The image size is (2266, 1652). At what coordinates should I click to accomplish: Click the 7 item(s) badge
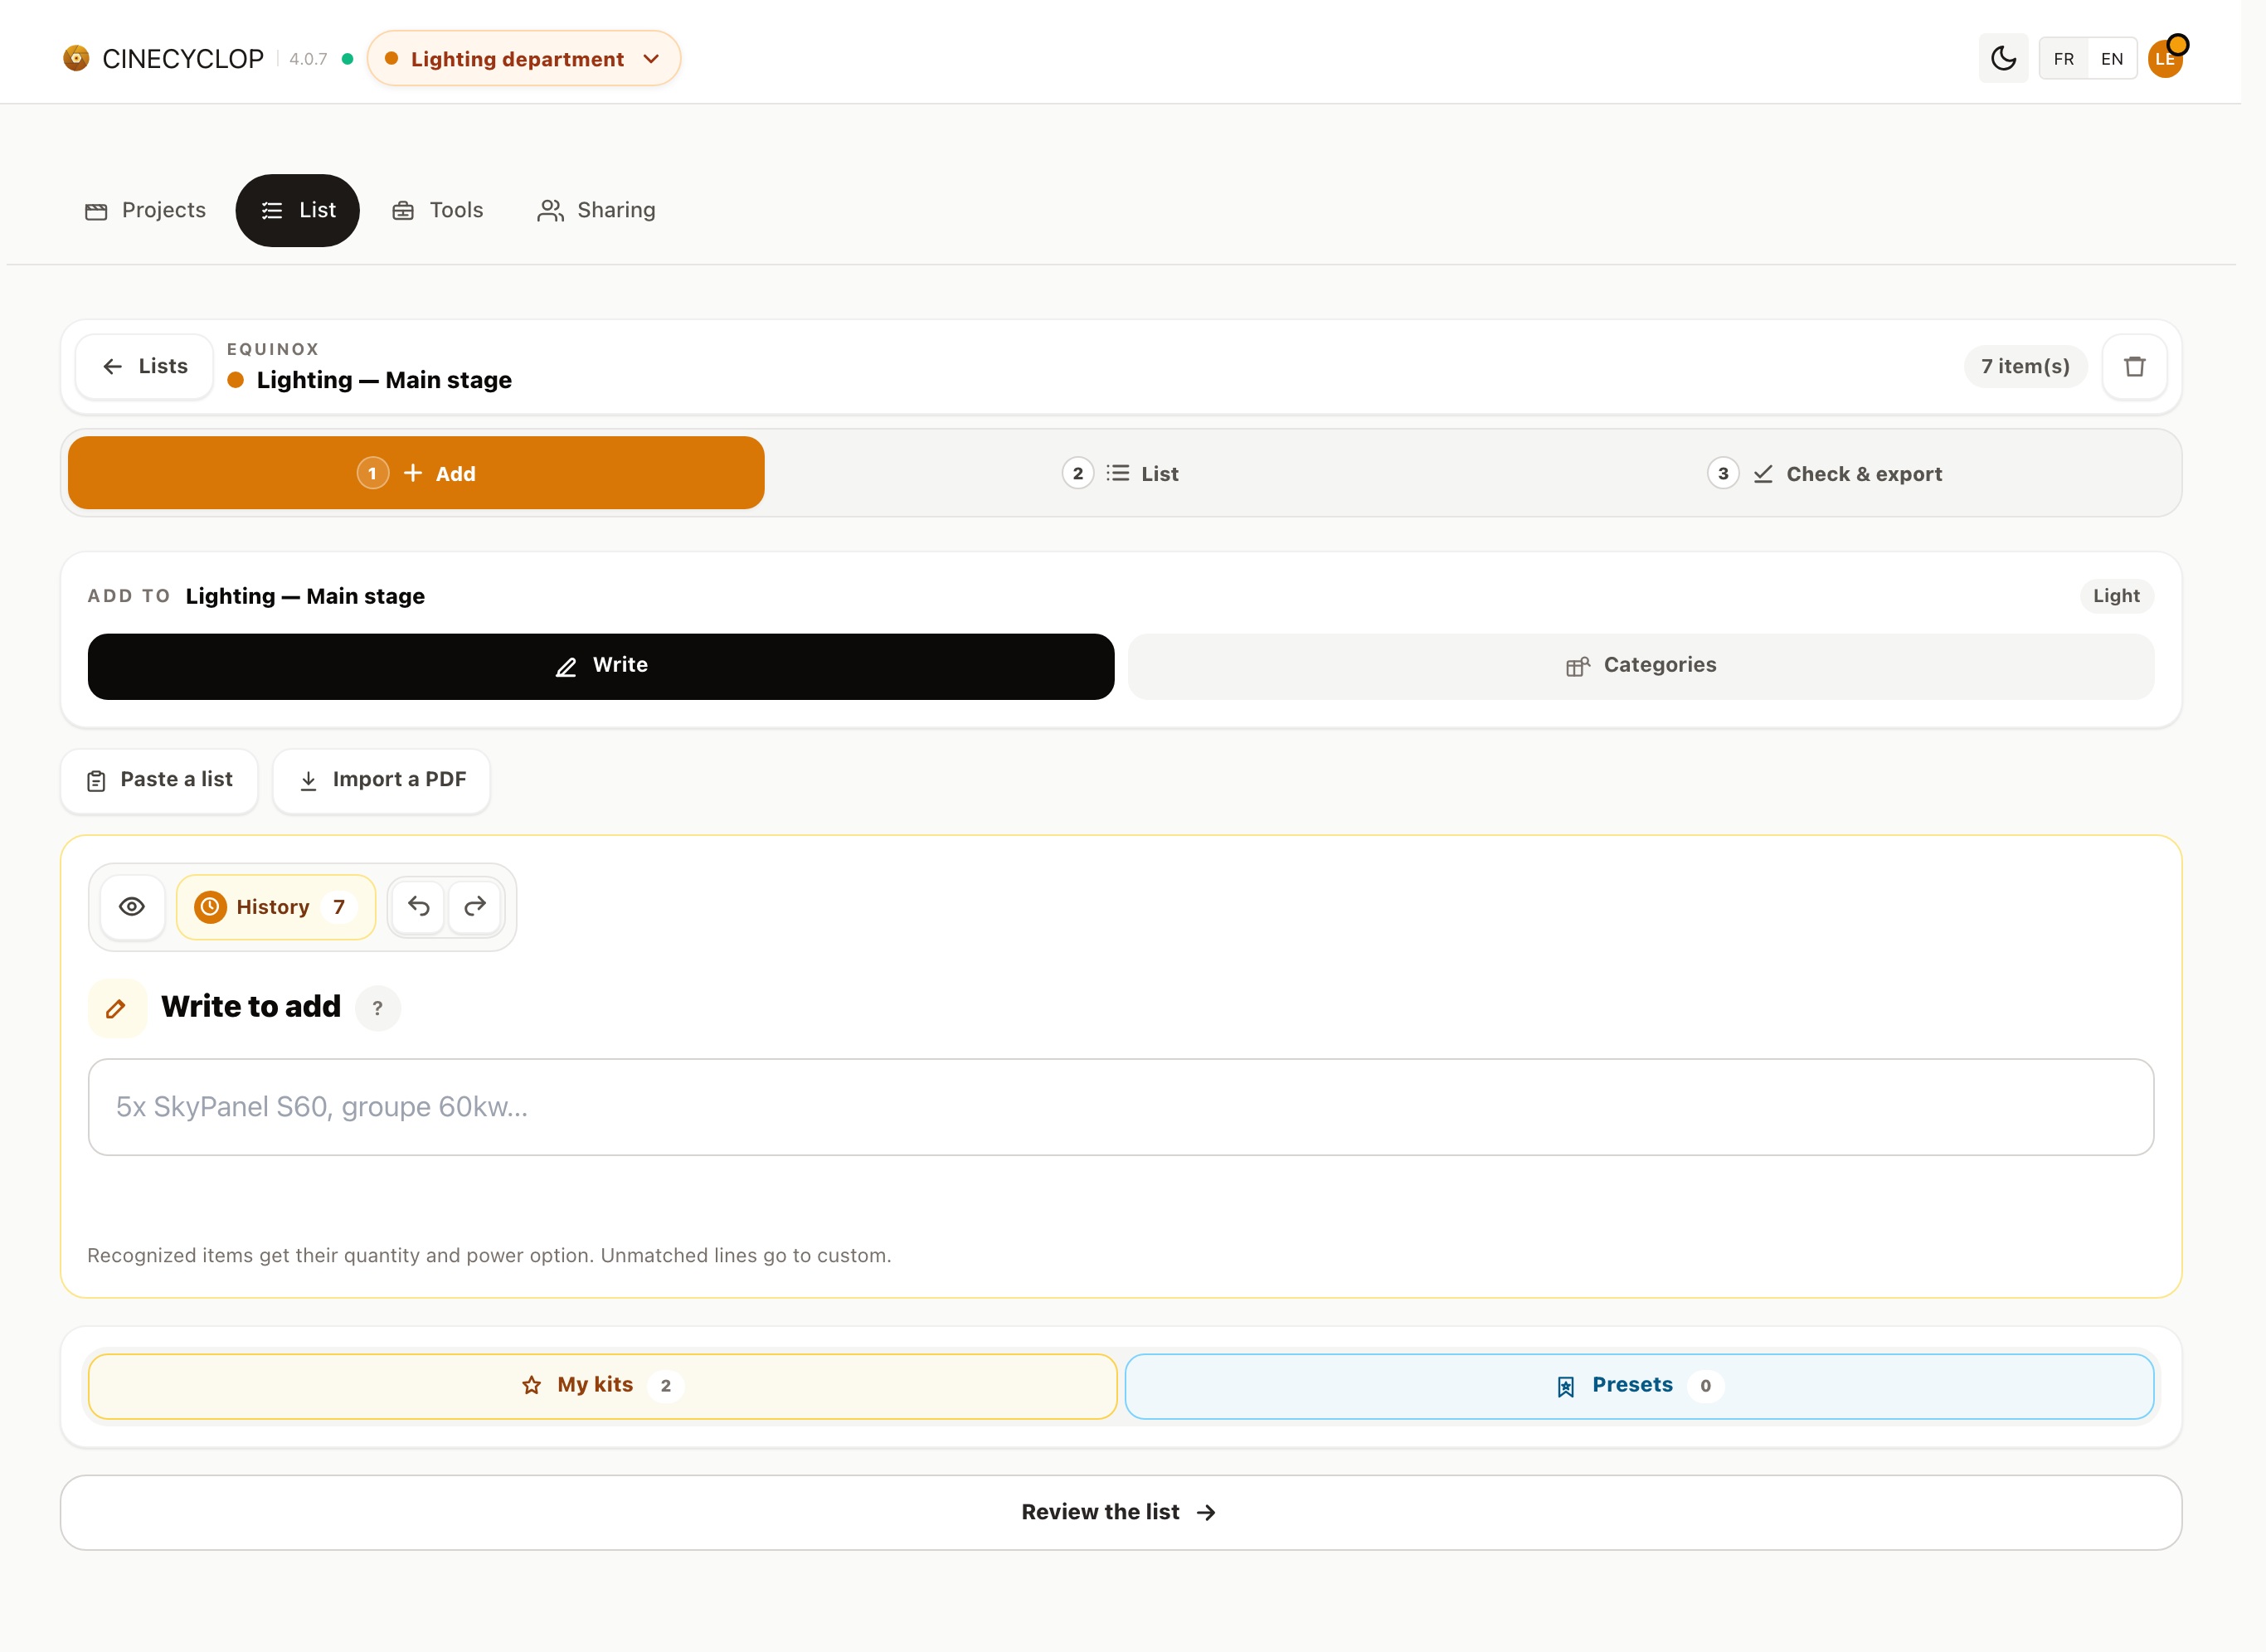[x=2025, y=366]
